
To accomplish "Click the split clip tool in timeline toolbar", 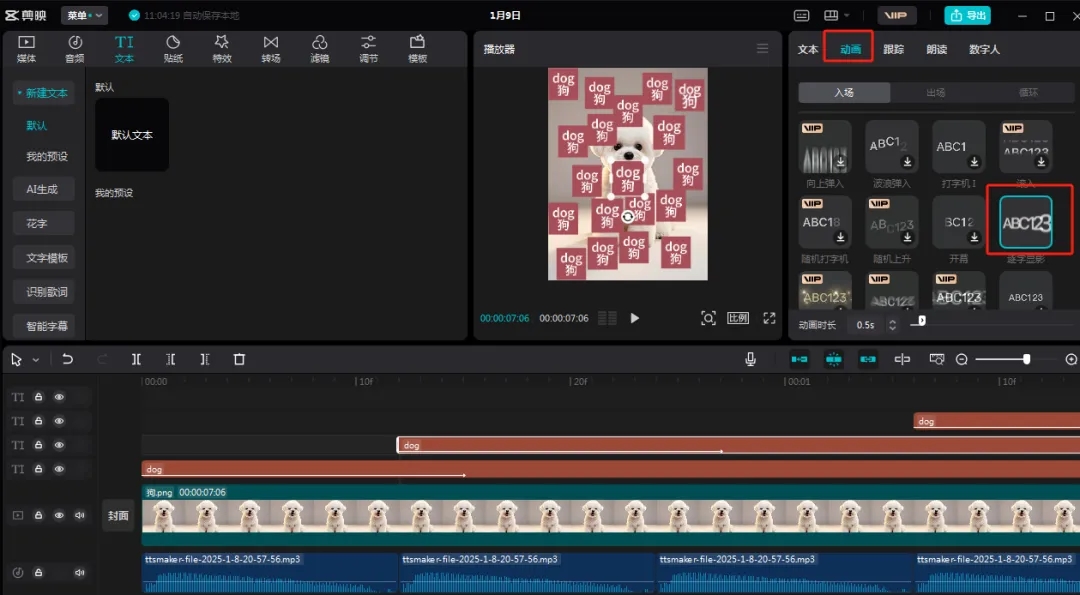I will click(x=136, y=359).
